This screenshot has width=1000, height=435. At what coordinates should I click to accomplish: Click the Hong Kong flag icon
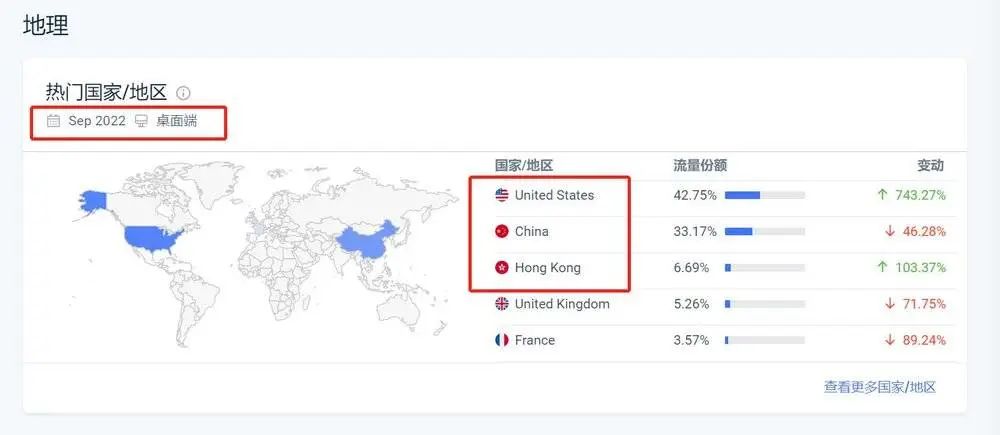(502, 268)
